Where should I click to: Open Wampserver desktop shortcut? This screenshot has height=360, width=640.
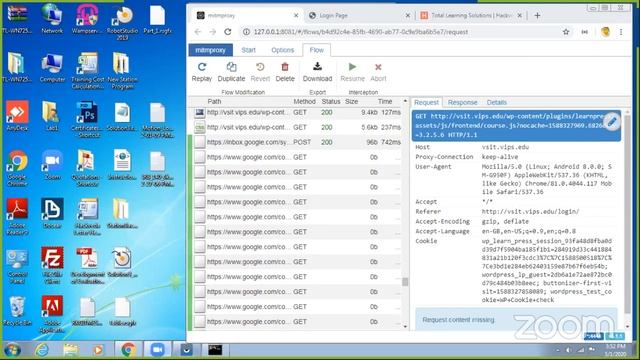click(x=87, y=19)
